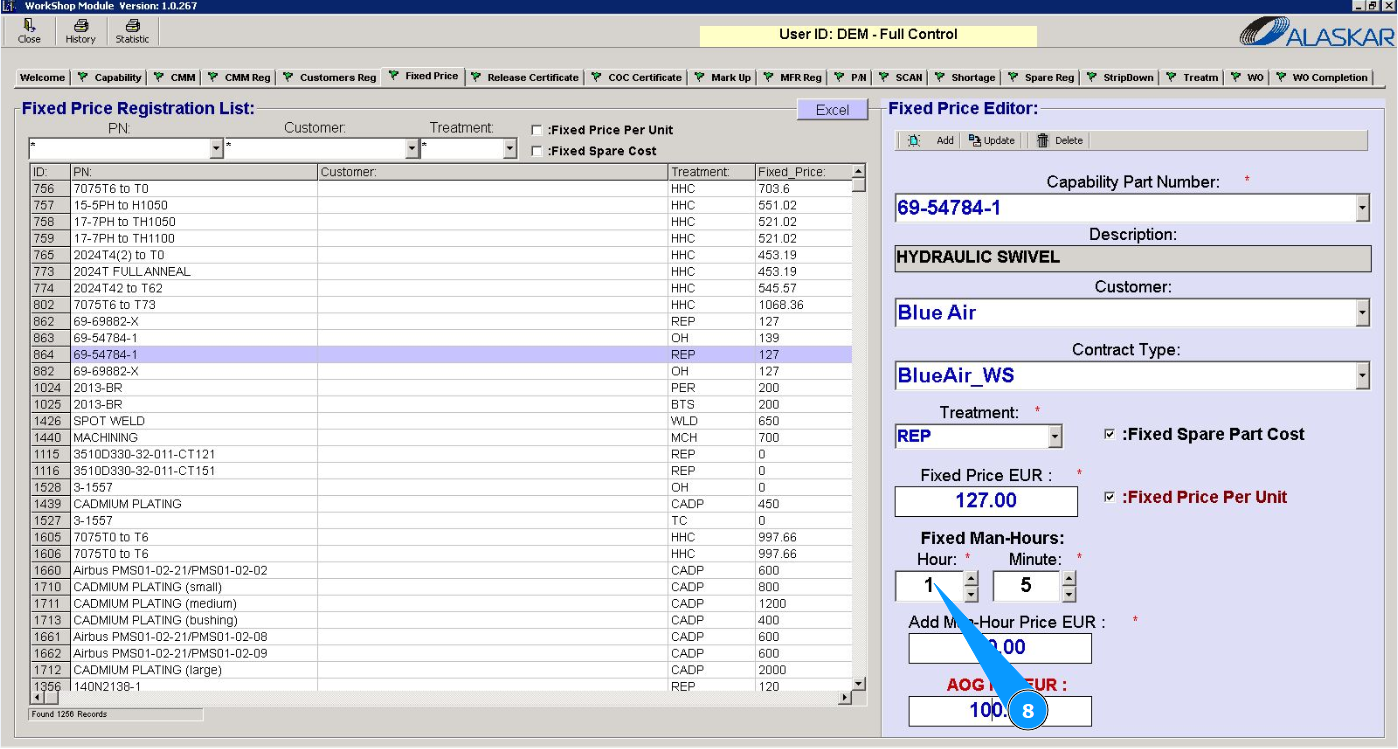
Task: Open the Contract Type dropdown
Action: point(1361,376)
